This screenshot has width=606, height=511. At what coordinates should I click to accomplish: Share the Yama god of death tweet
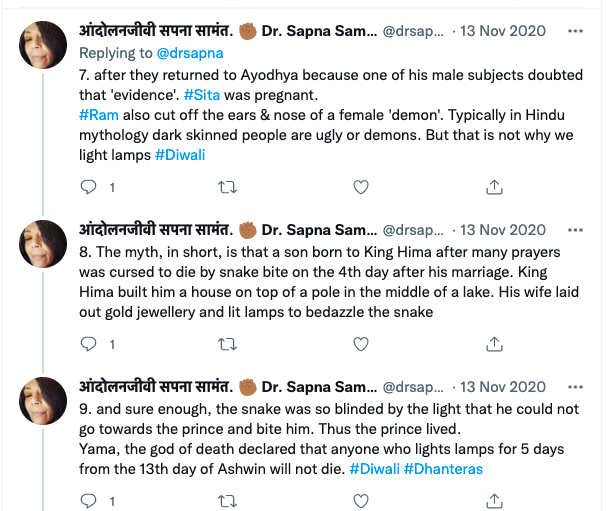click(494, 501)
